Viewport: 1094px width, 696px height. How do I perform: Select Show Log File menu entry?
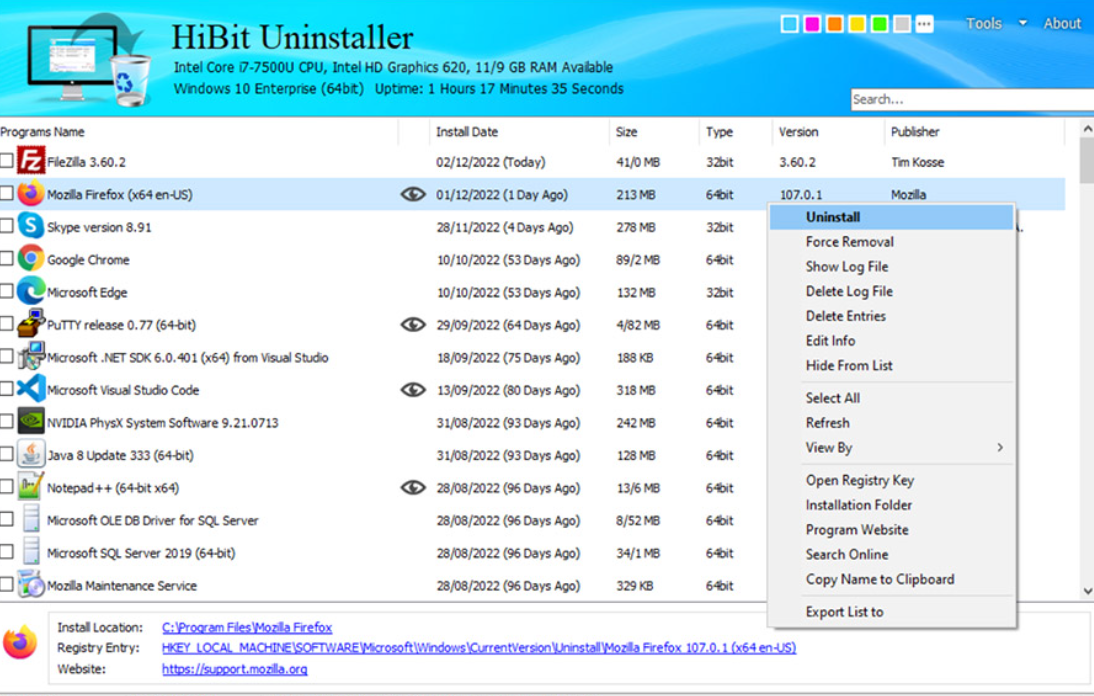[x=892, y=266]
